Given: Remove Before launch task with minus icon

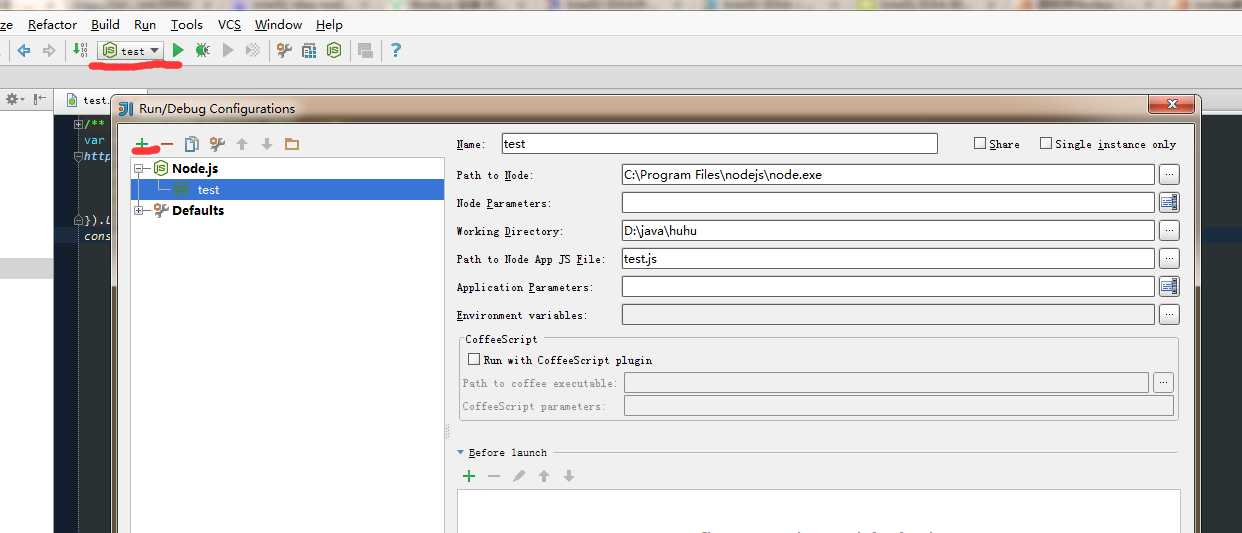Looking at the screenshot, I should pos(494,476).
